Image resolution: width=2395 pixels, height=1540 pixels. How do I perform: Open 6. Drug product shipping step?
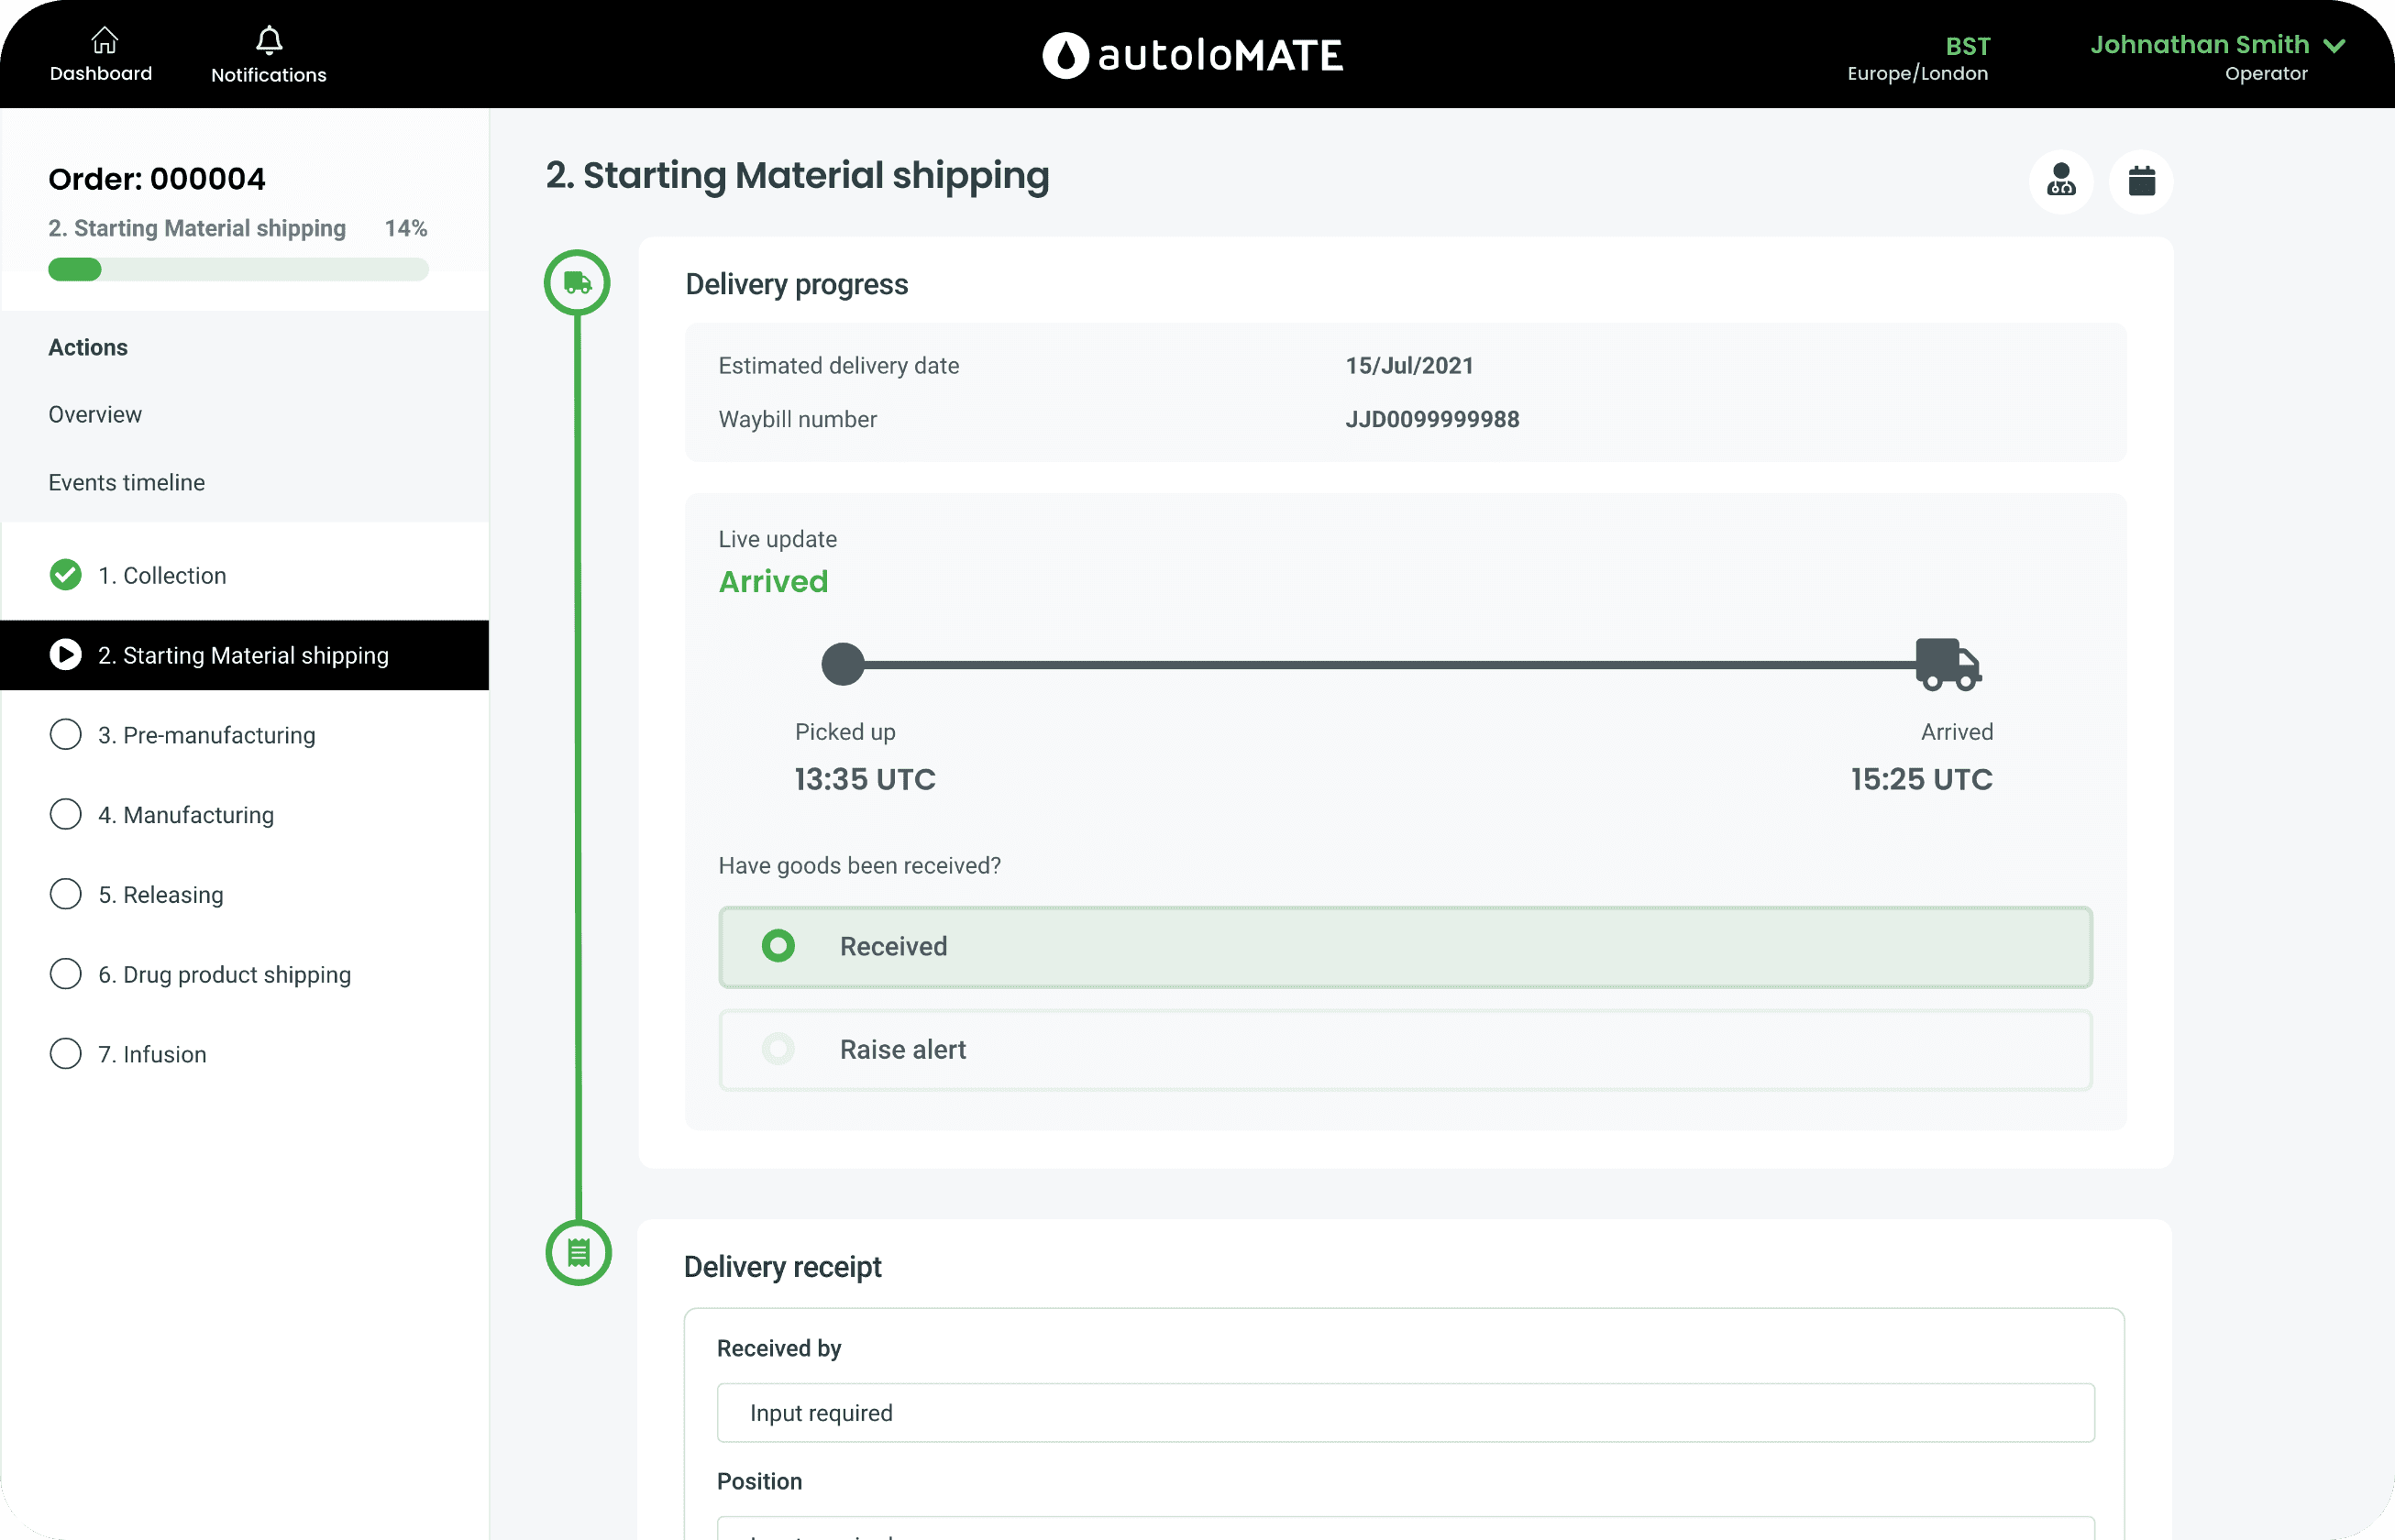[x=224, y=974]
